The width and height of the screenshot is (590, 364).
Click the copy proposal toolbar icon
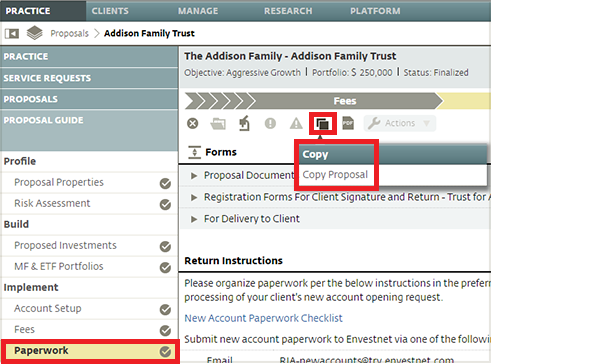tap(322, 123)
